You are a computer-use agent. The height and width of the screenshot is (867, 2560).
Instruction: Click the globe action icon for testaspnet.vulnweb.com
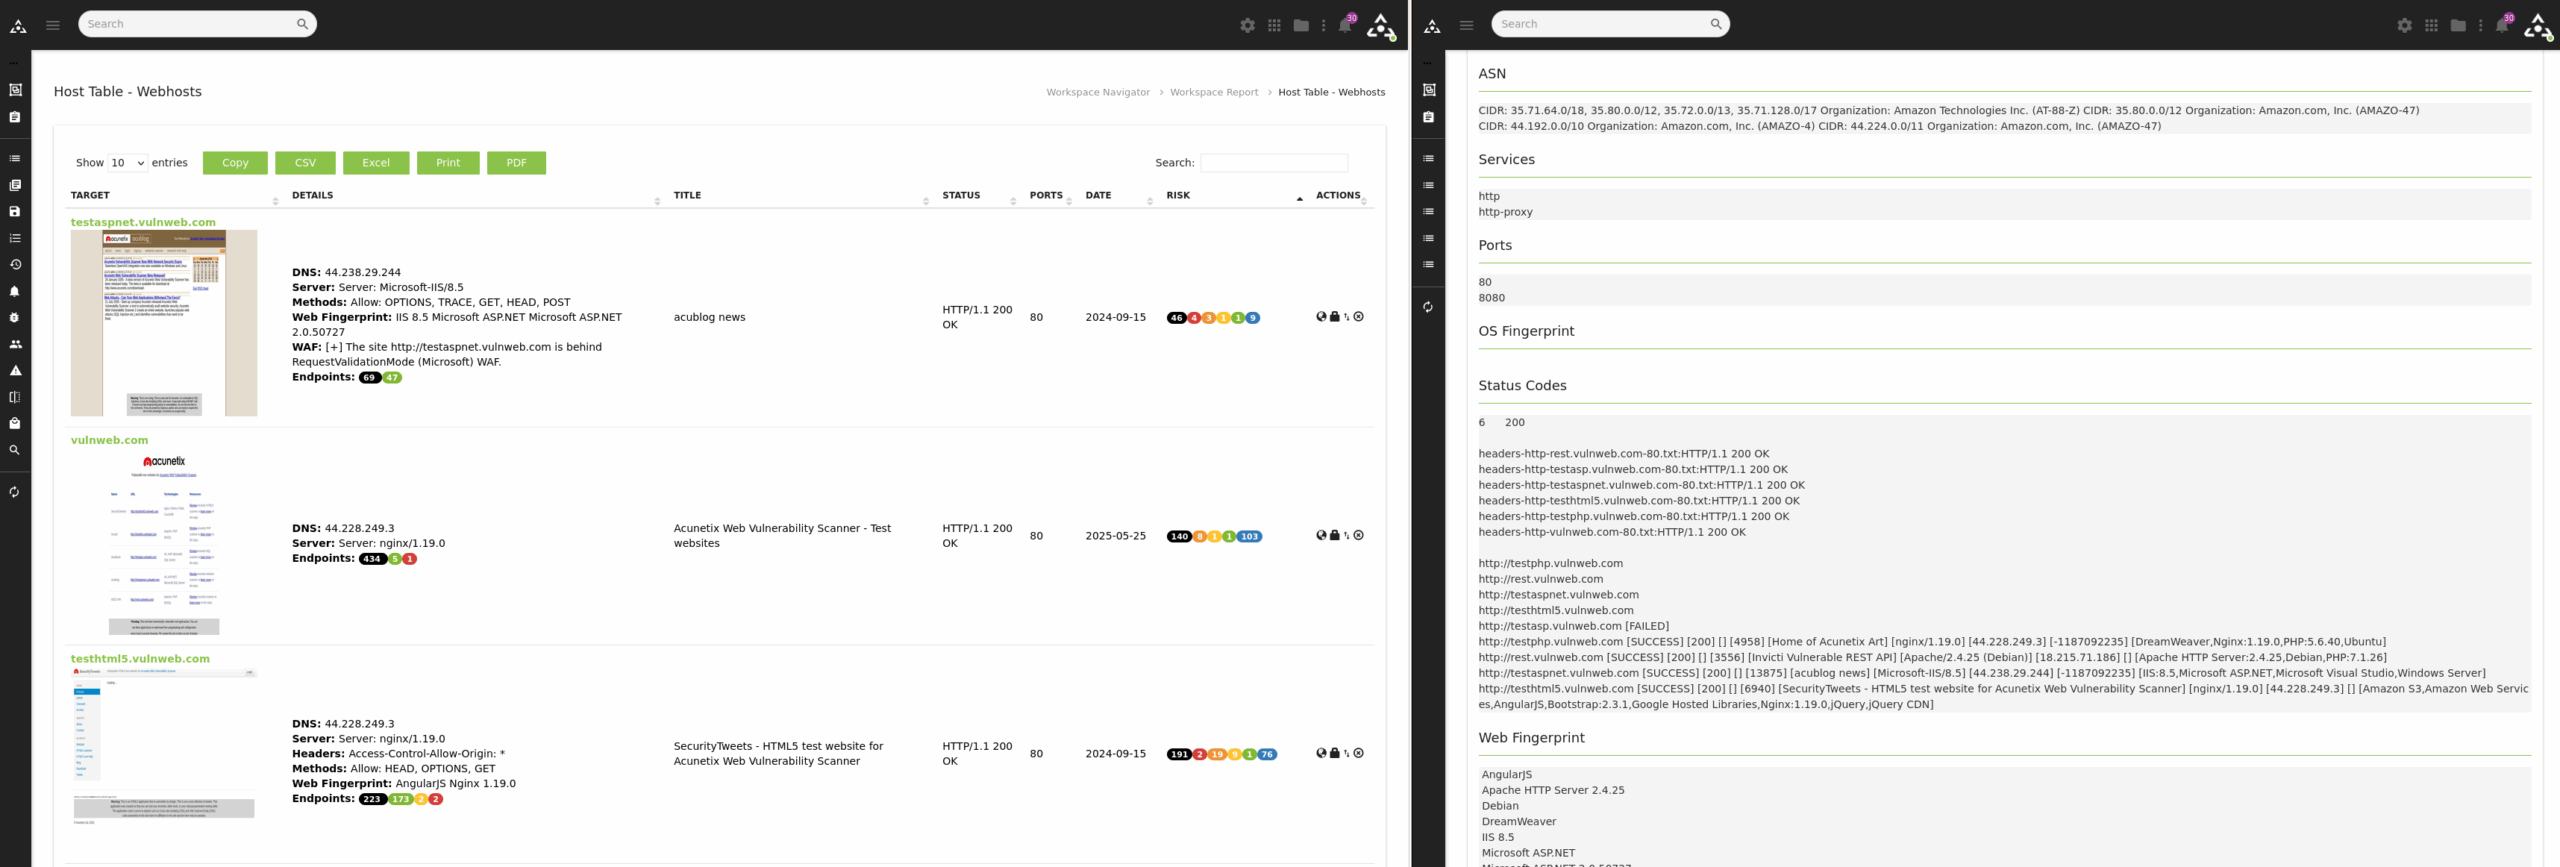1321,317
